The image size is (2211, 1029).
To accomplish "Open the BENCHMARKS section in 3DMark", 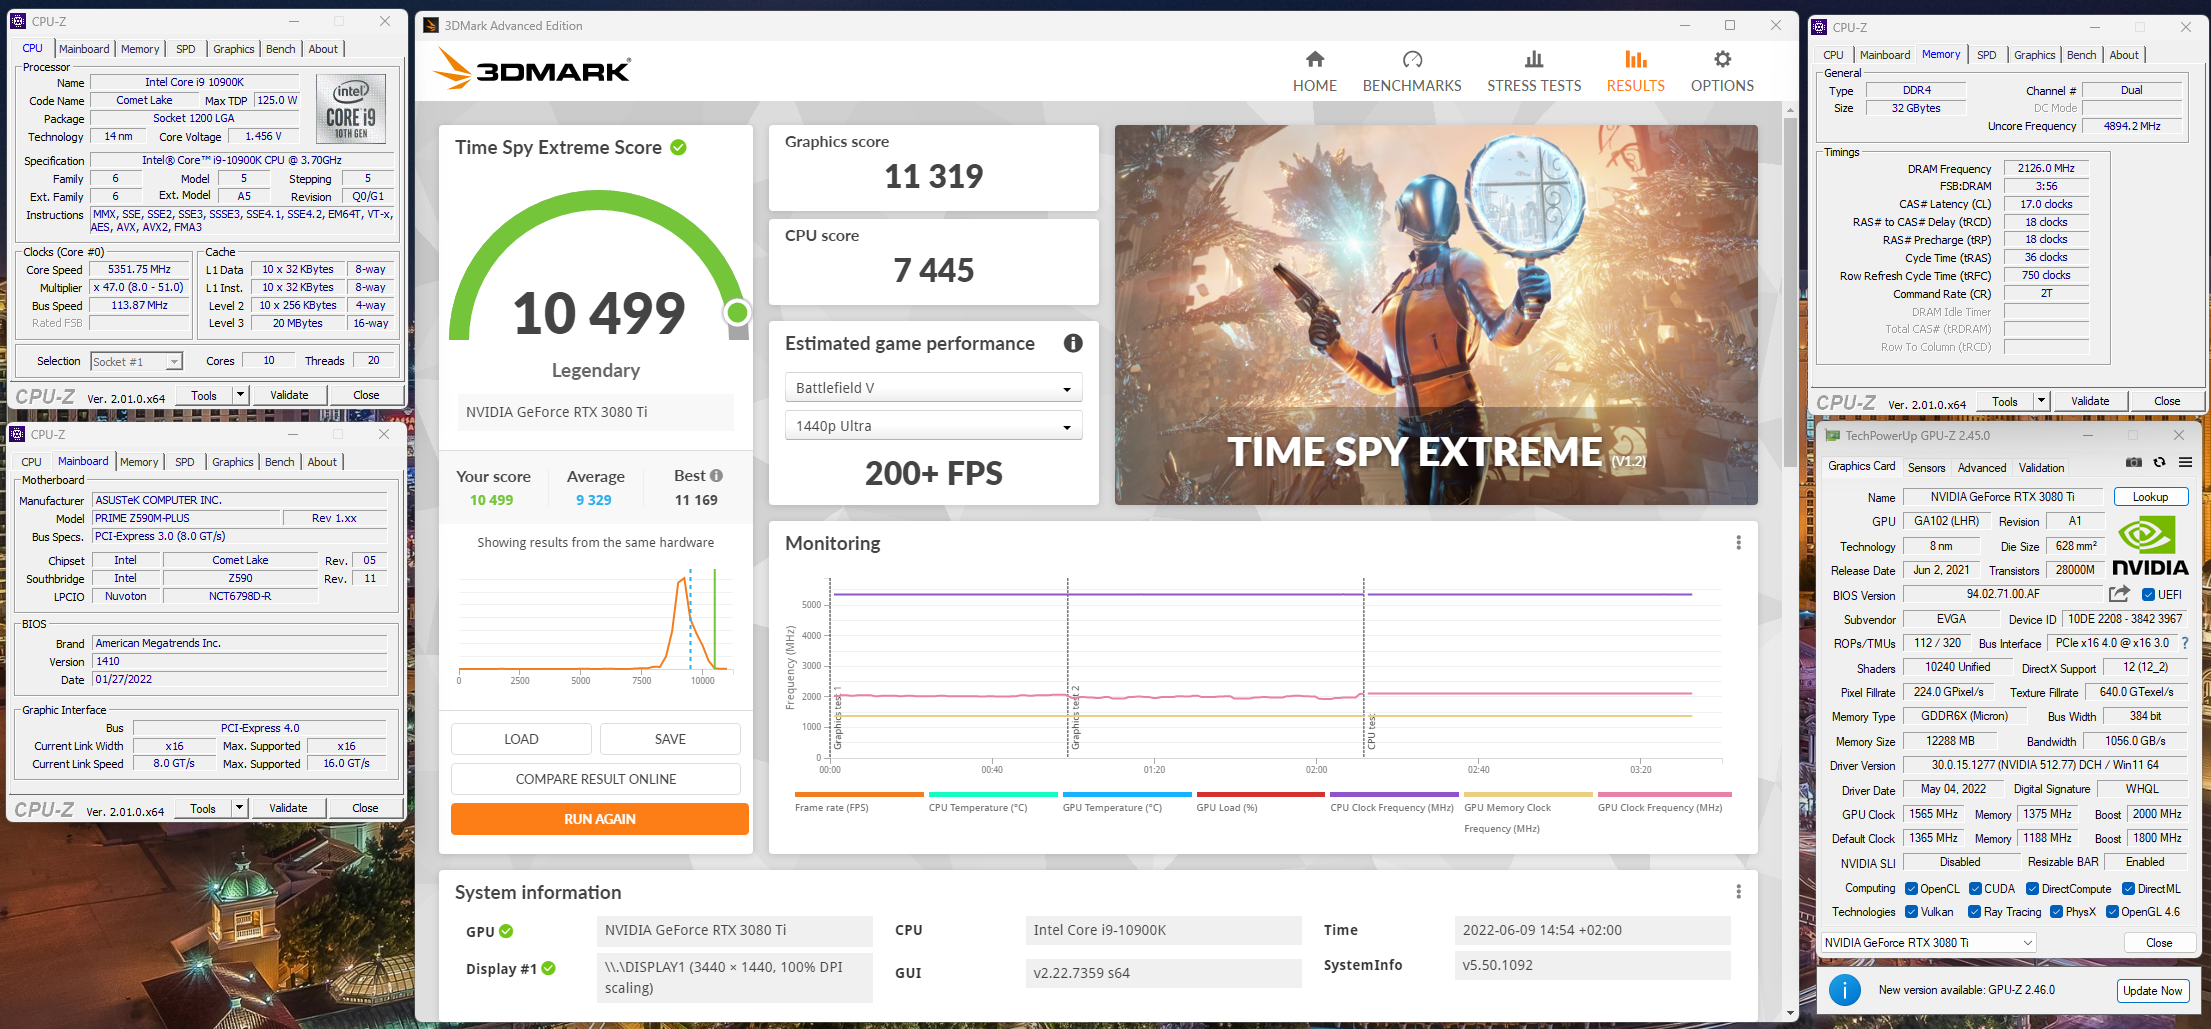I will [x=1411, y=72].
